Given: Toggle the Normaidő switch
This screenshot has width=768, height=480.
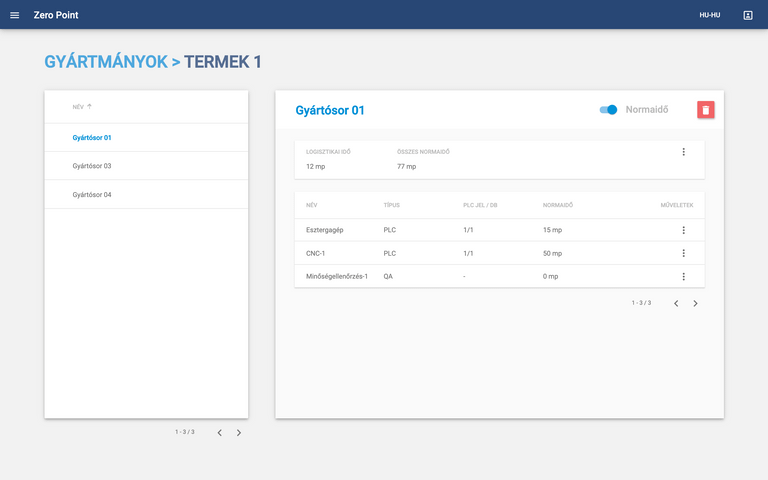Looking at the screenshot, I should tap(608, 110).
